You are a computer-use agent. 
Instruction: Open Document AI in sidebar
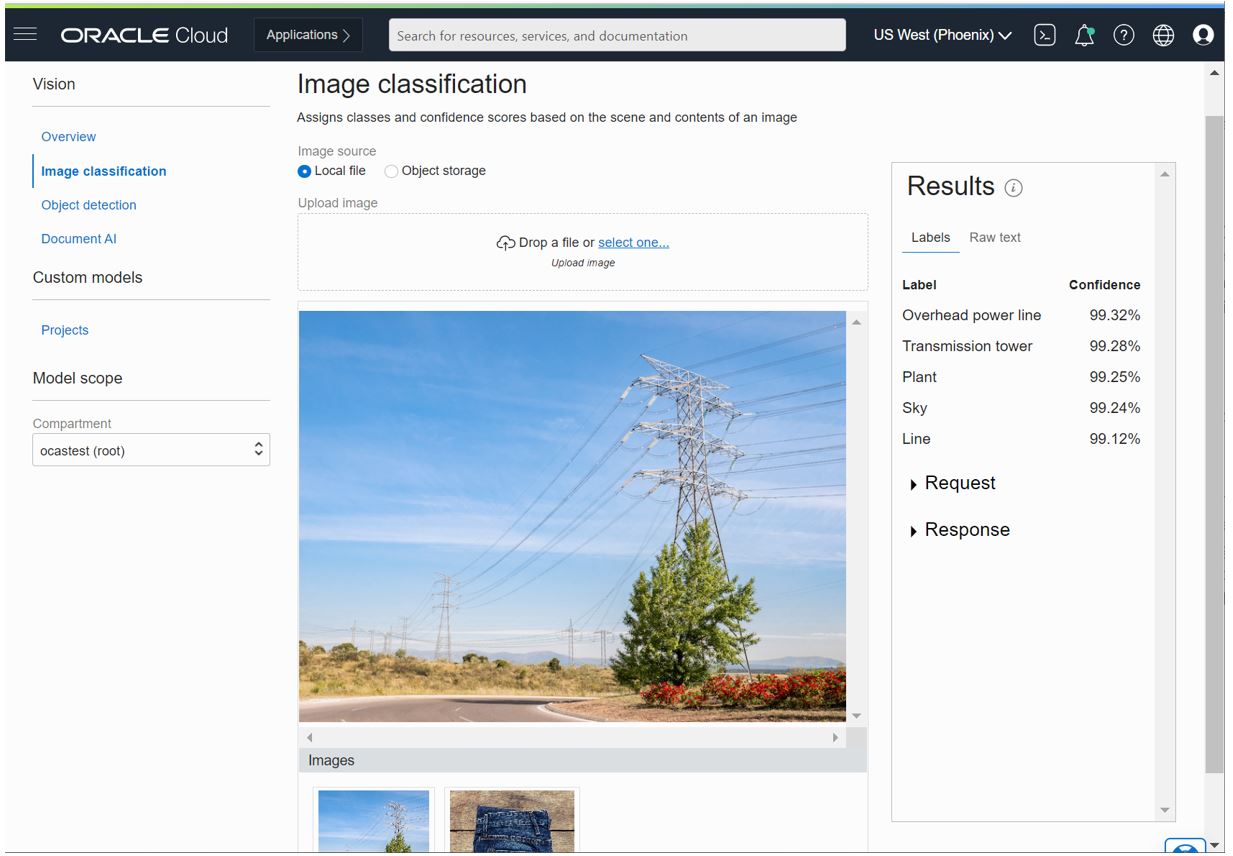[x=79, y=239]
